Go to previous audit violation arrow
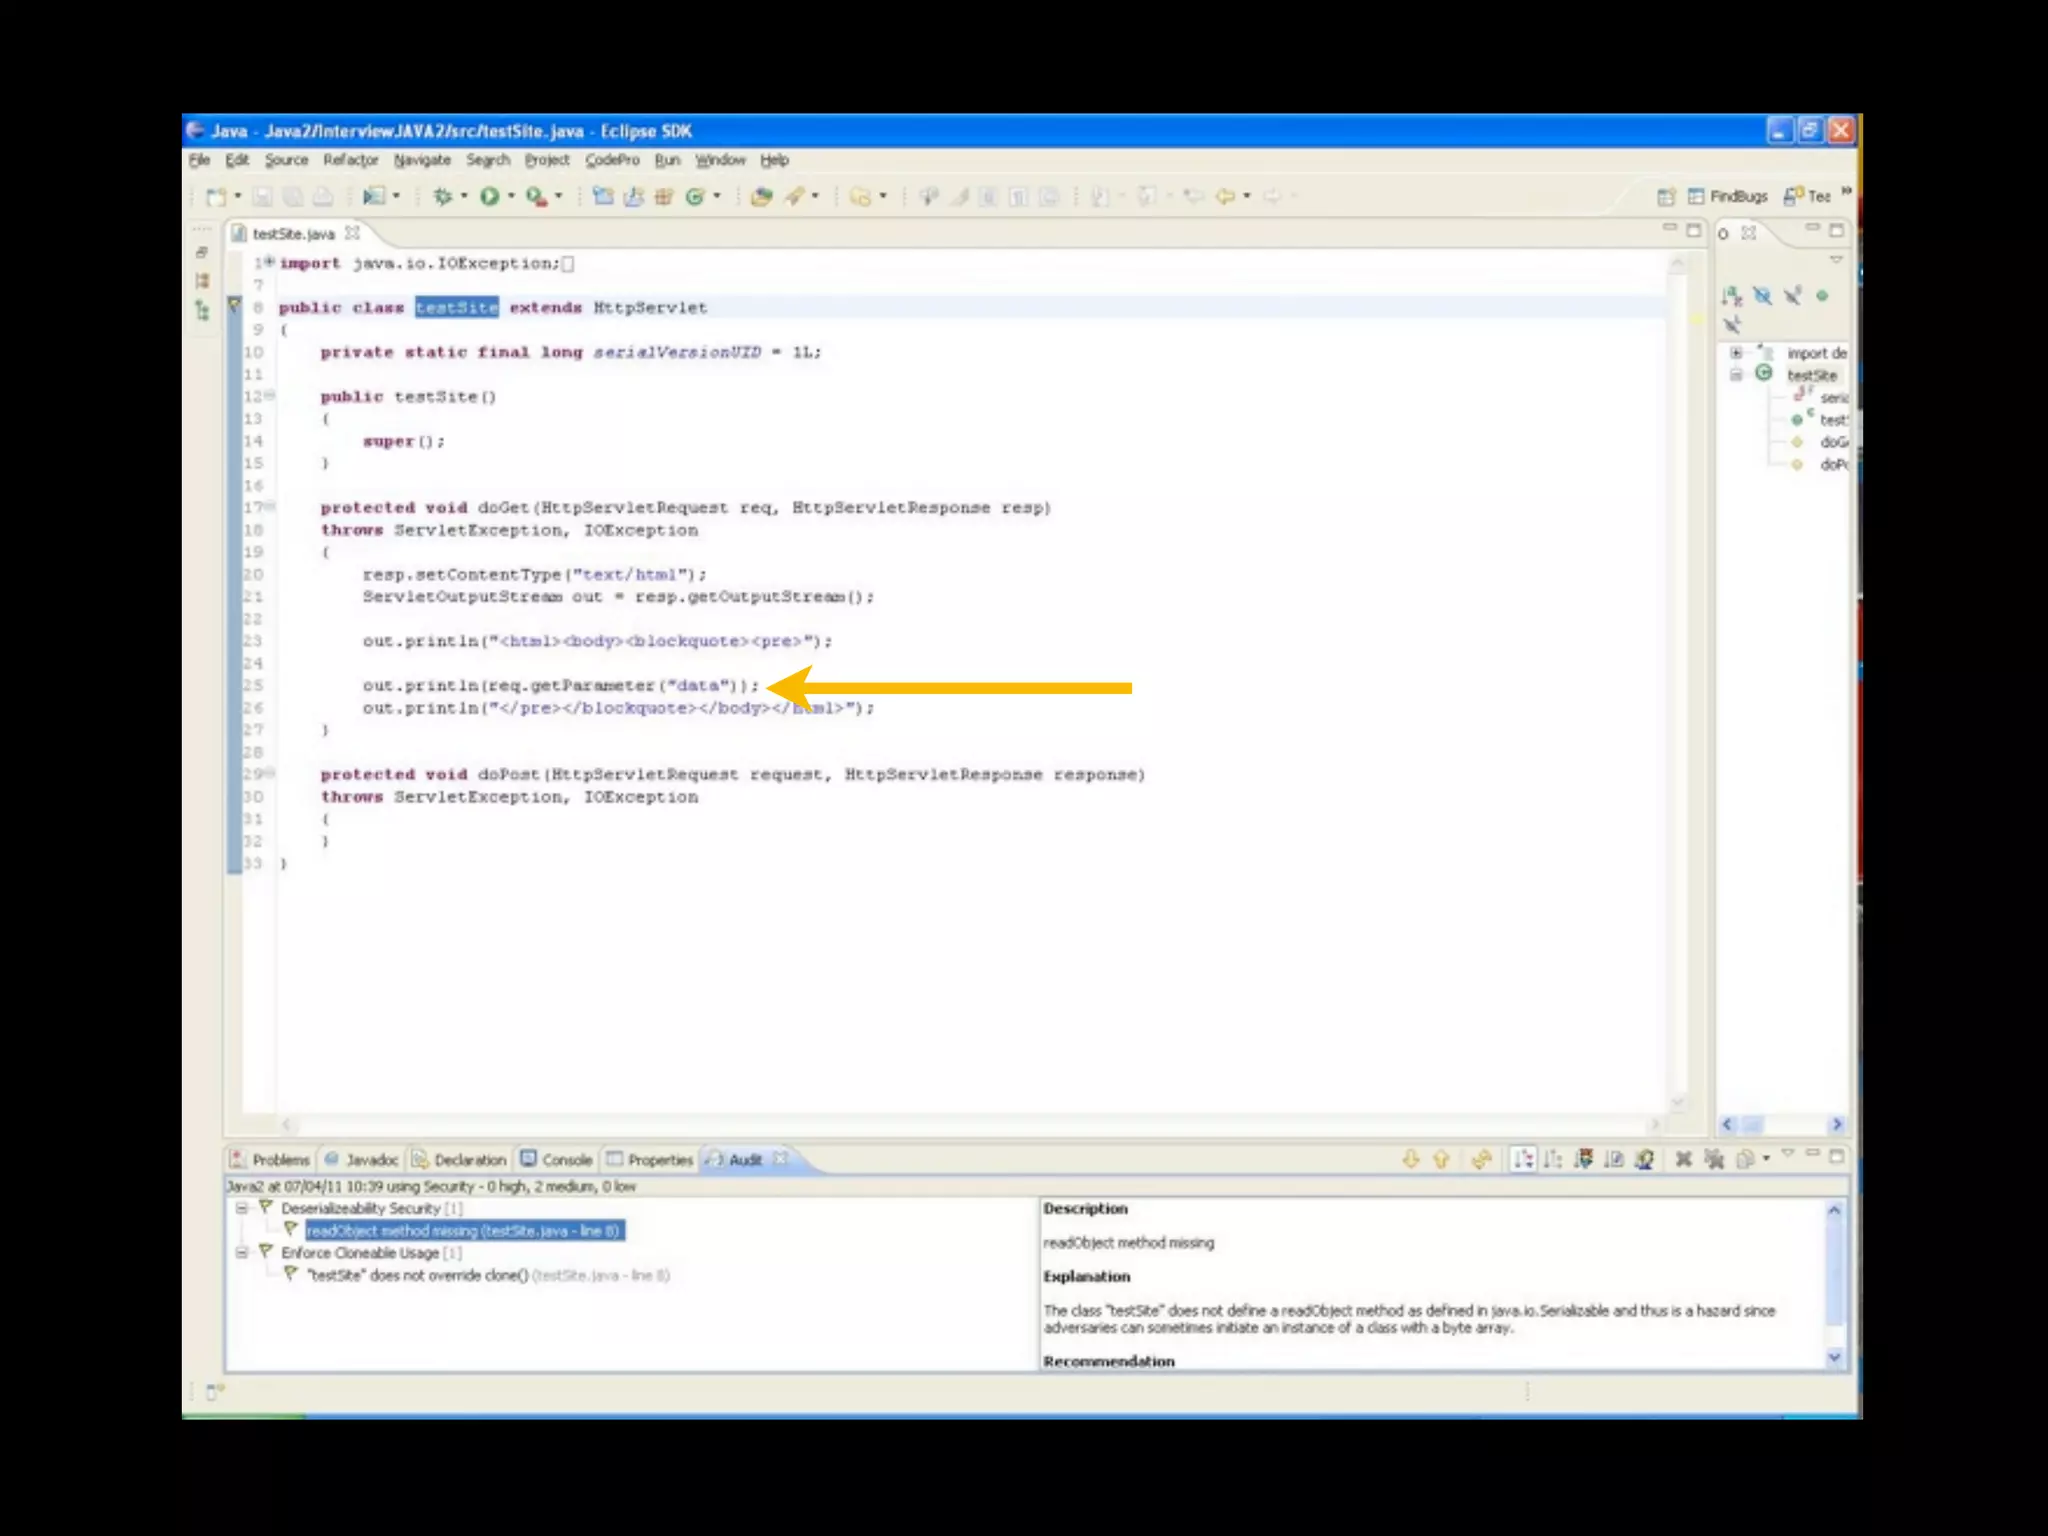The image size is (2048, 1536). pos(1441,1159)
